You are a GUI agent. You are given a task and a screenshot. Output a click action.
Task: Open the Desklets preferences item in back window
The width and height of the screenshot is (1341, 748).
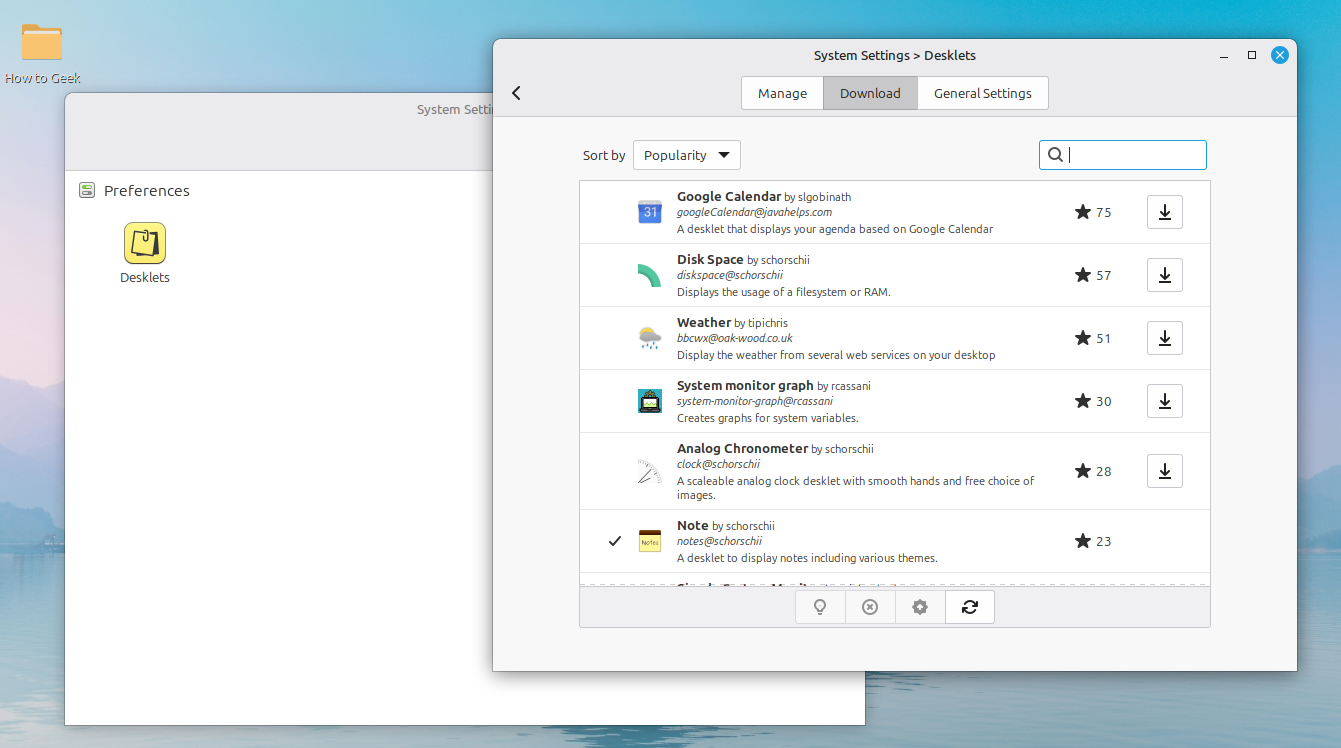(145, 254)
